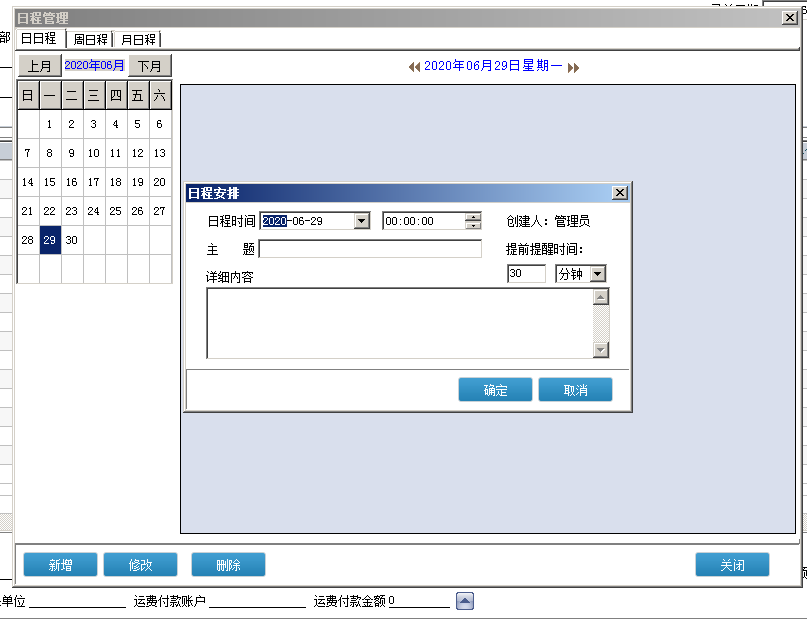The height and width of the screenshot is (621, 807).
Task: Switch to the 月日程 tab
Action: point(138,39)
